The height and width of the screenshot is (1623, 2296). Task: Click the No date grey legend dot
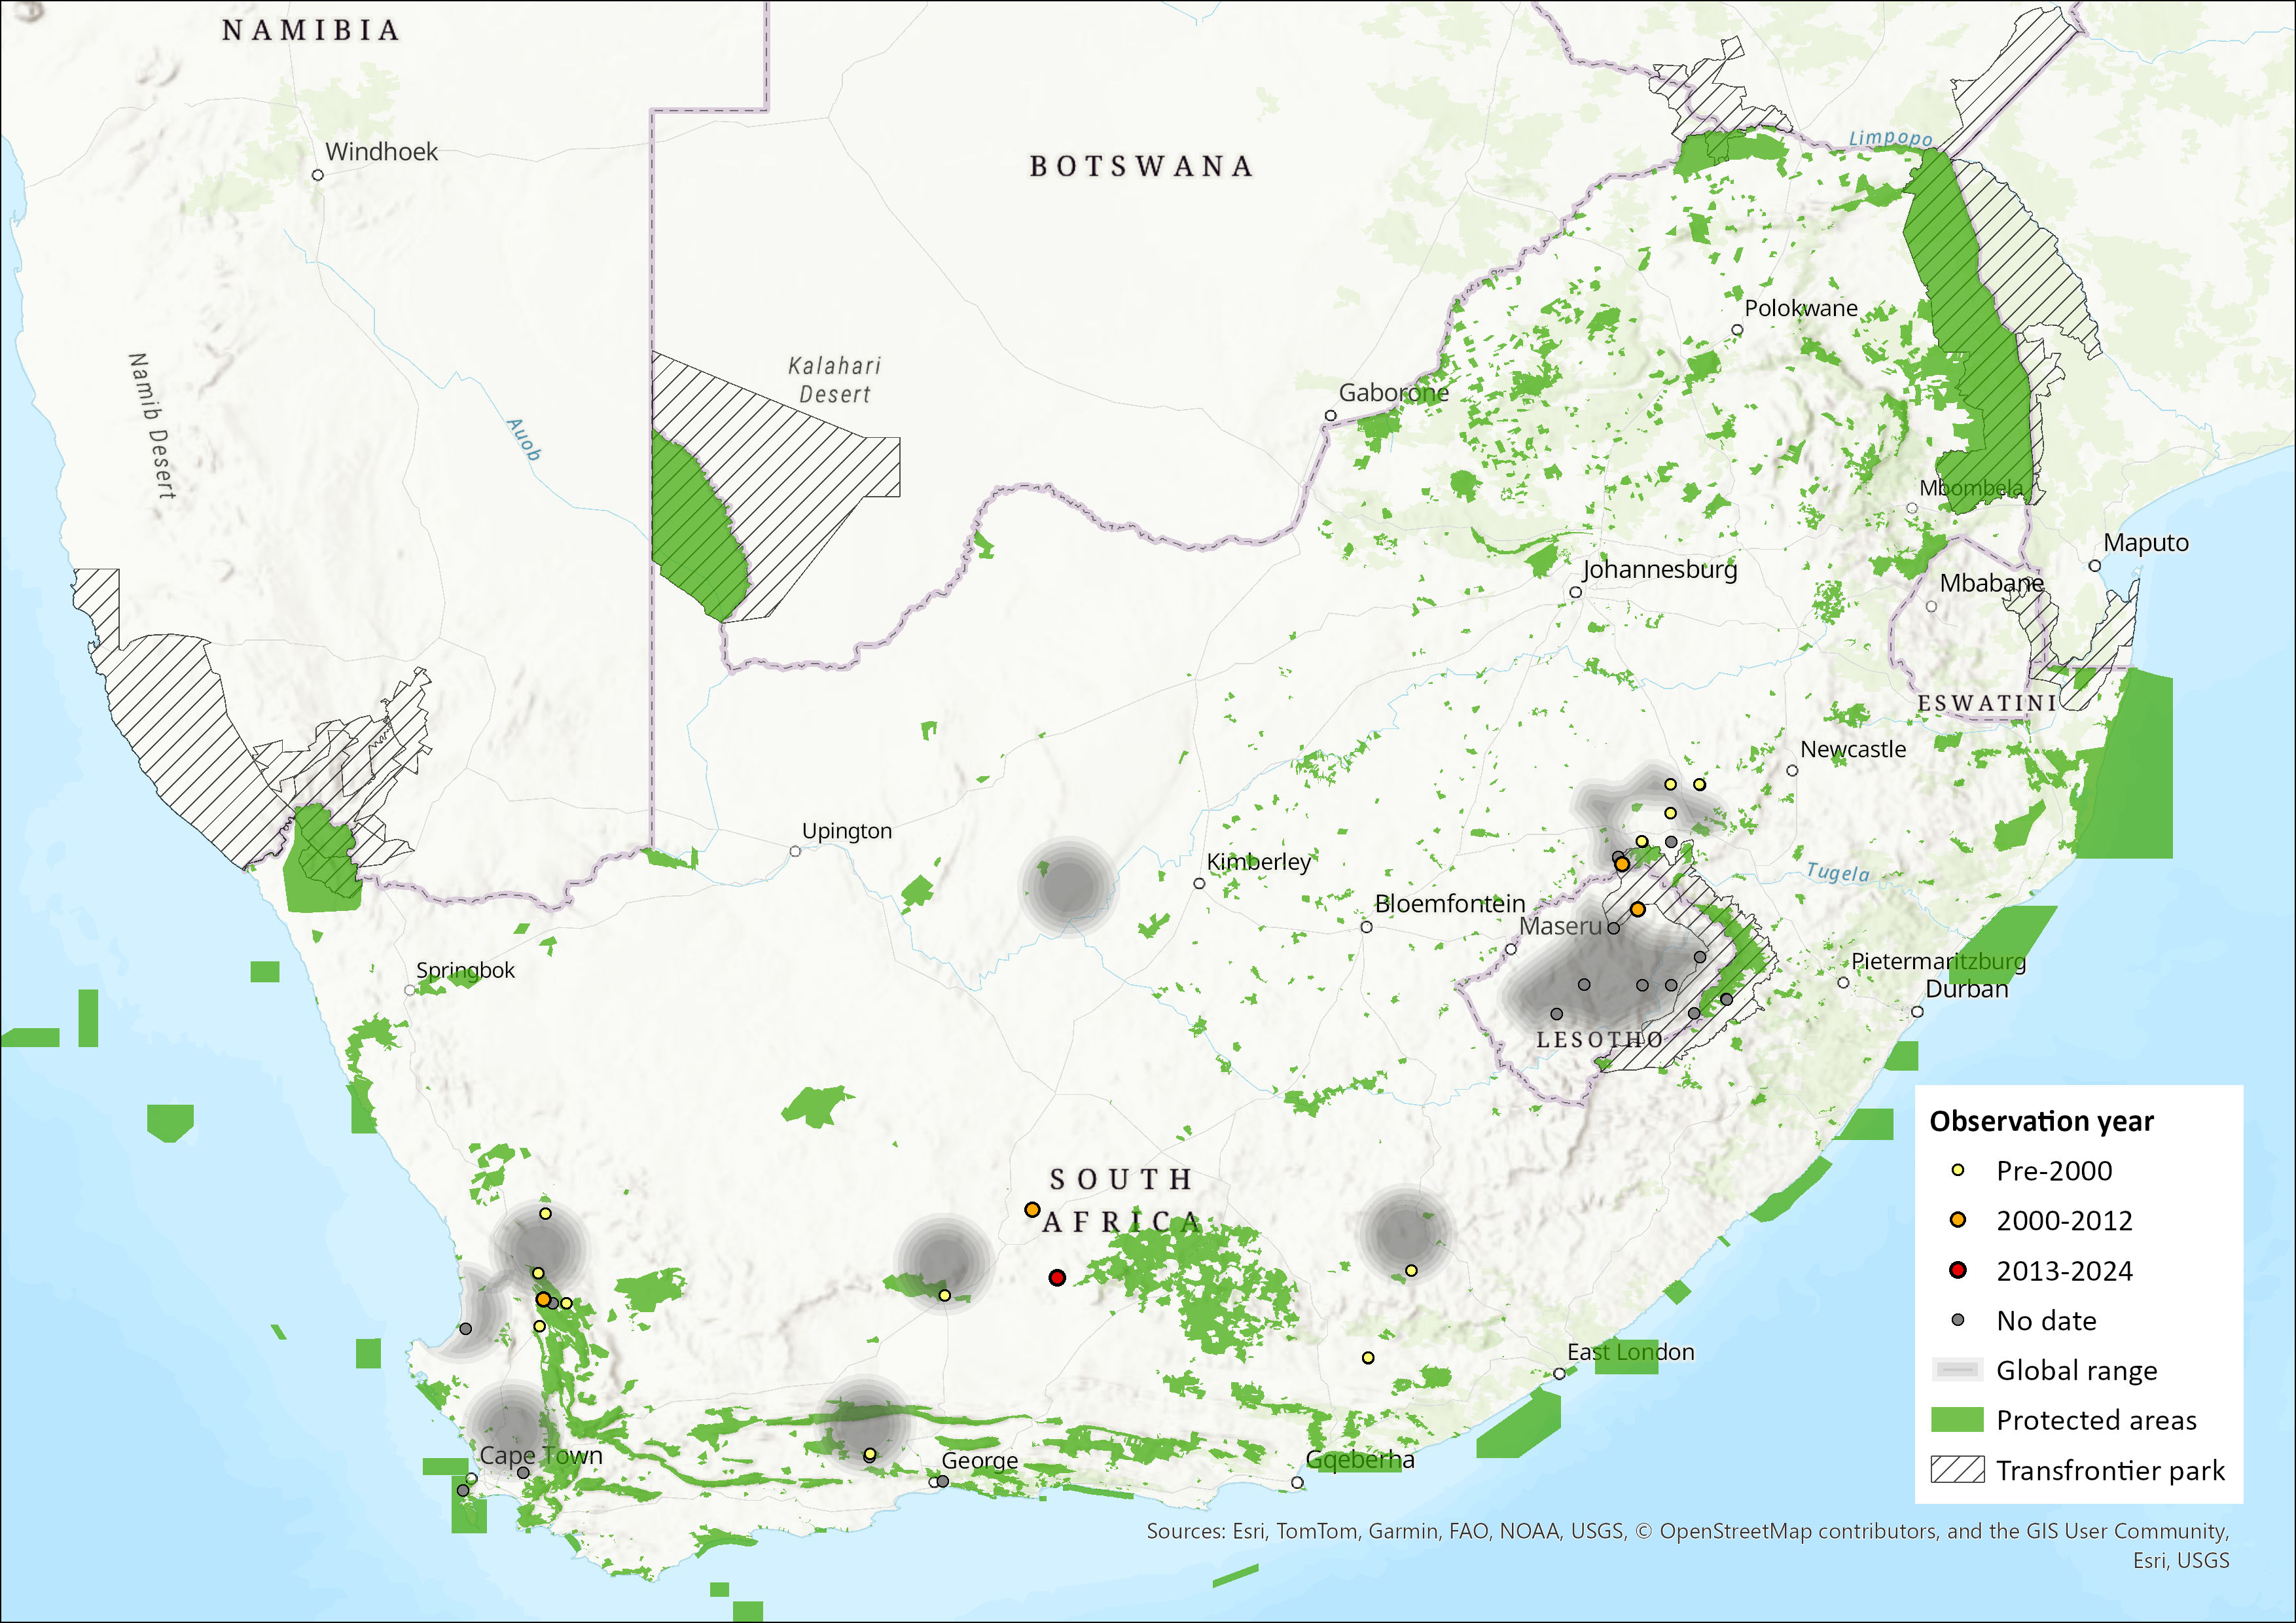point(1958,1320)
